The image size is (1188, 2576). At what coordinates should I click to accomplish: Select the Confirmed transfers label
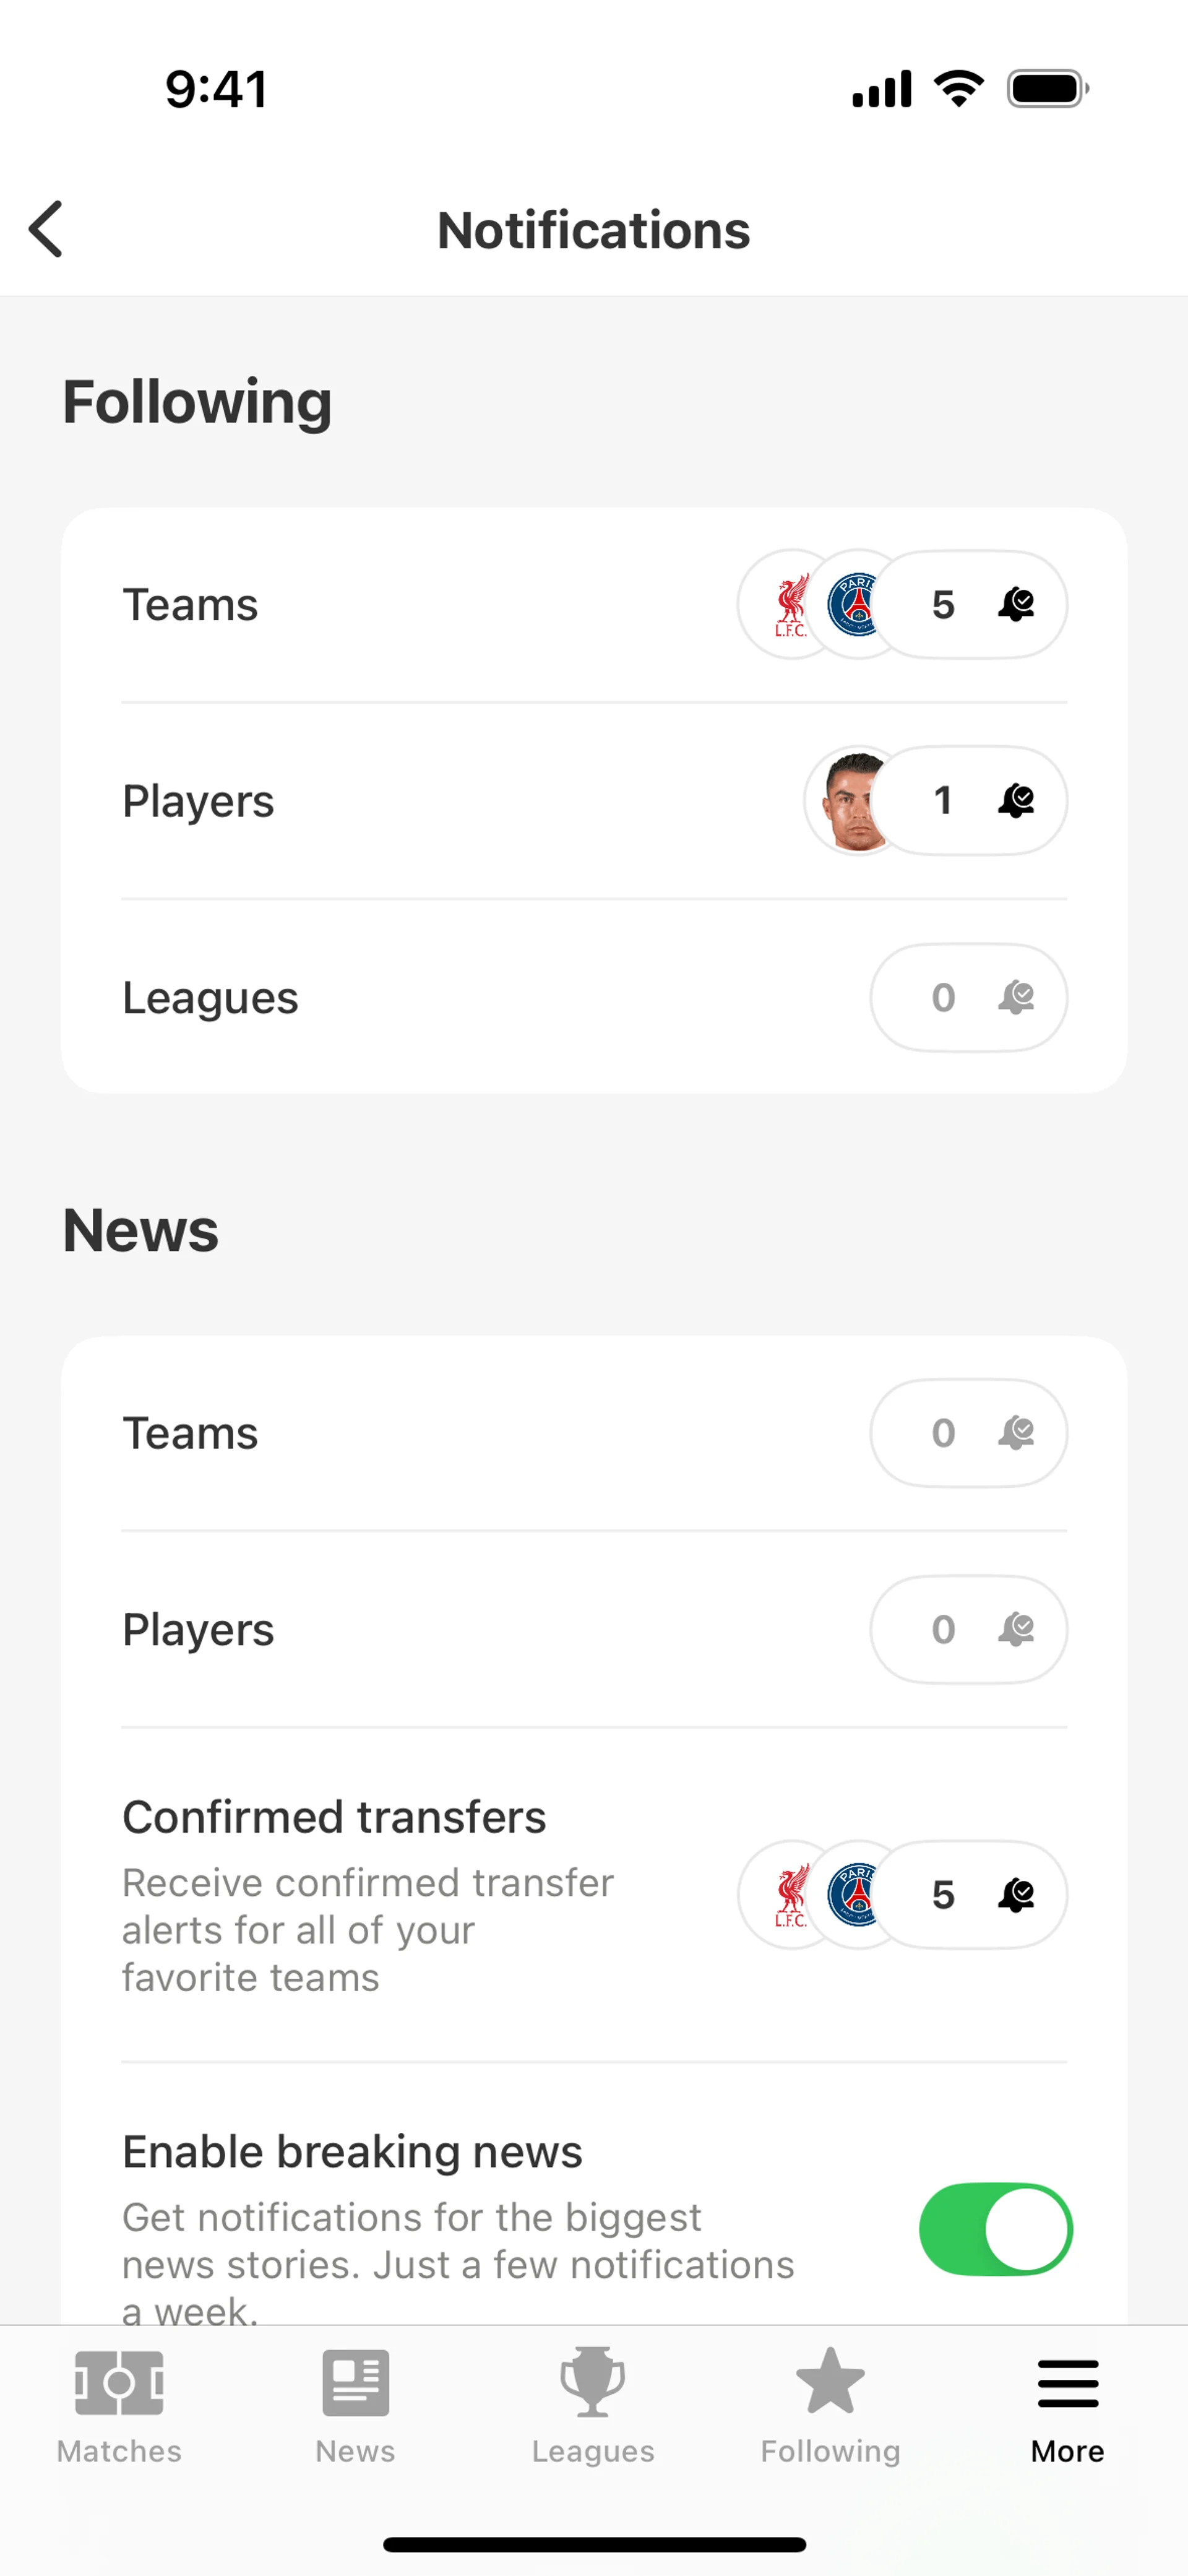[334, 1817]
